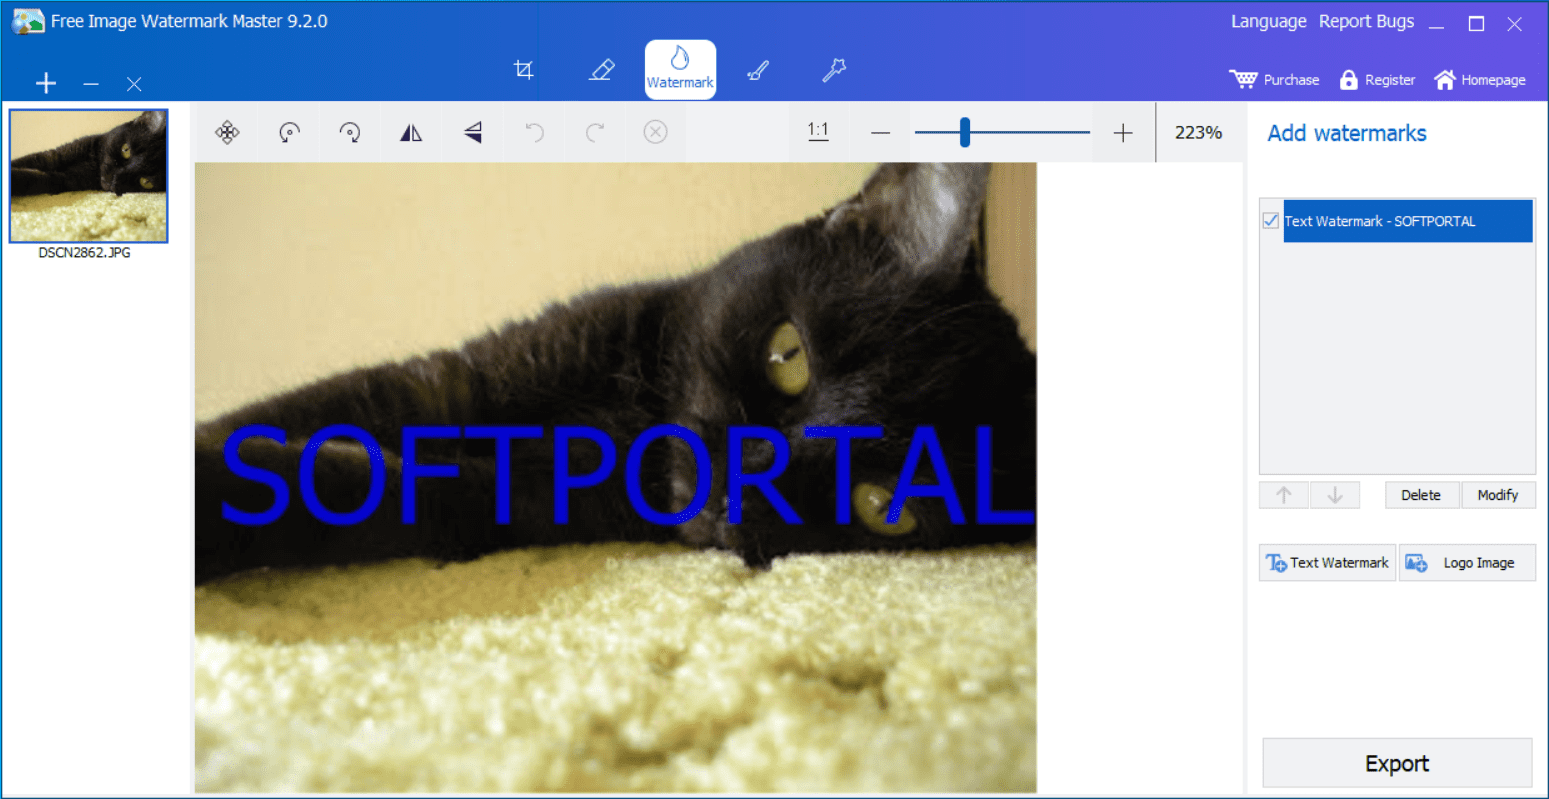The image size is (1549, 799).
Task: Click the zoom slider handle
Action: click(x=965, y=132)
